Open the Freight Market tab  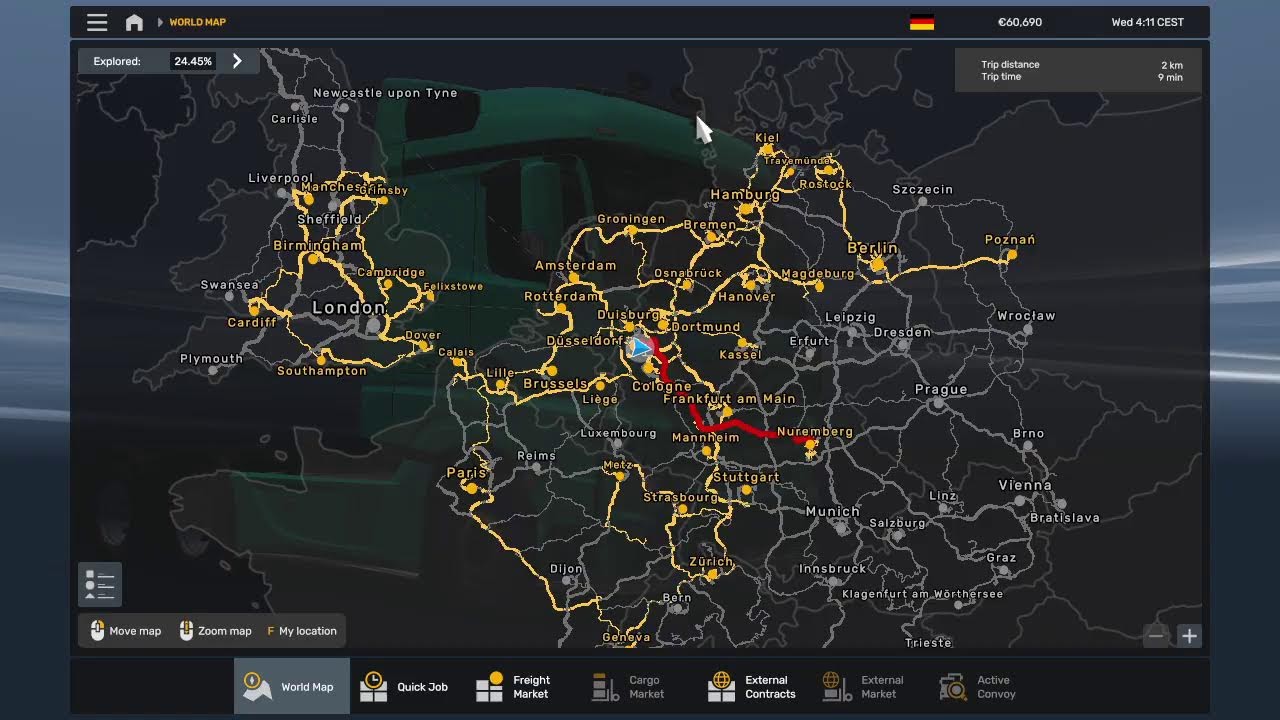[514, 686]
